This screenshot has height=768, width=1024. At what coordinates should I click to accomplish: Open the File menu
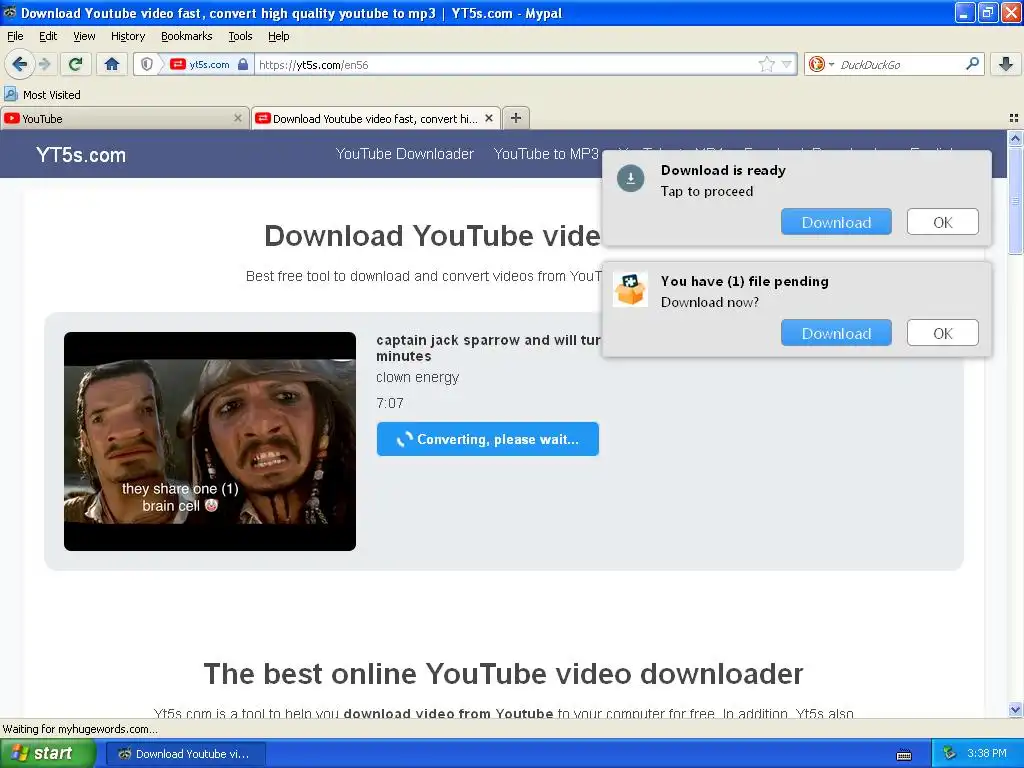[15, 36]
